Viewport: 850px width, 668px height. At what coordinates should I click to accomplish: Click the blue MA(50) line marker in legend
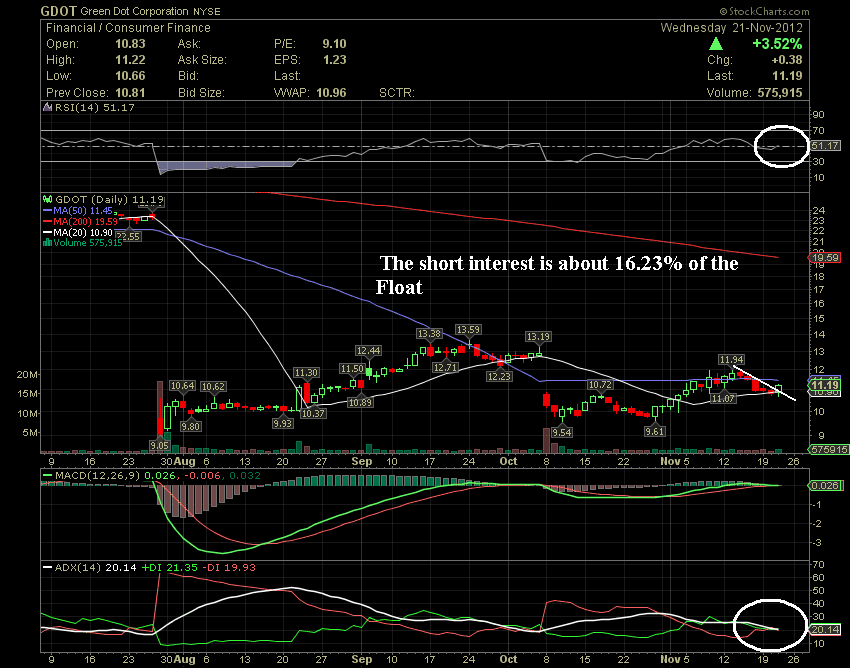point(48,211)
